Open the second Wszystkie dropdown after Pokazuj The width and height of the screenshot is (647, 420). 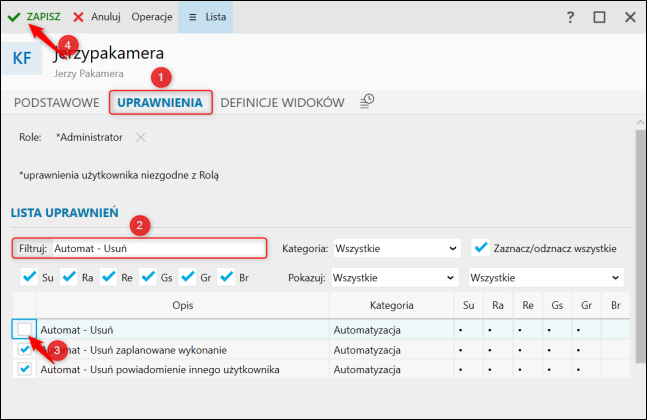pos(546,276)
